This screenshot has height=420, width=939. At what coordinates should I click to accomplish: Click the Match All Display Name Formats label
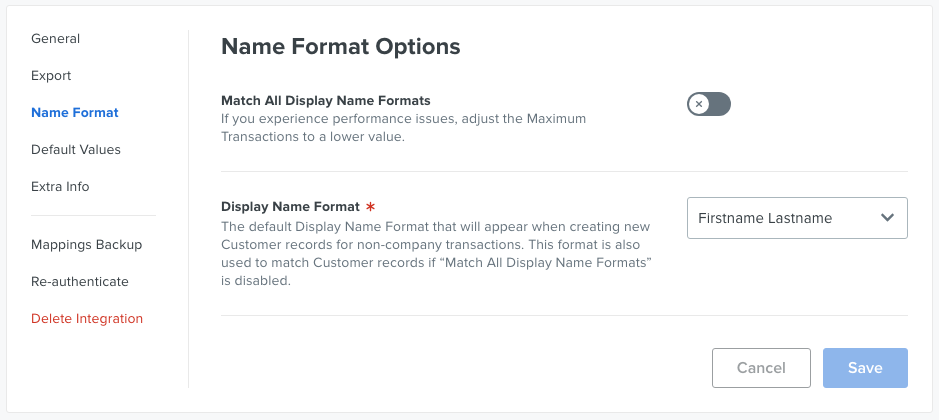(x=326, y=100)
